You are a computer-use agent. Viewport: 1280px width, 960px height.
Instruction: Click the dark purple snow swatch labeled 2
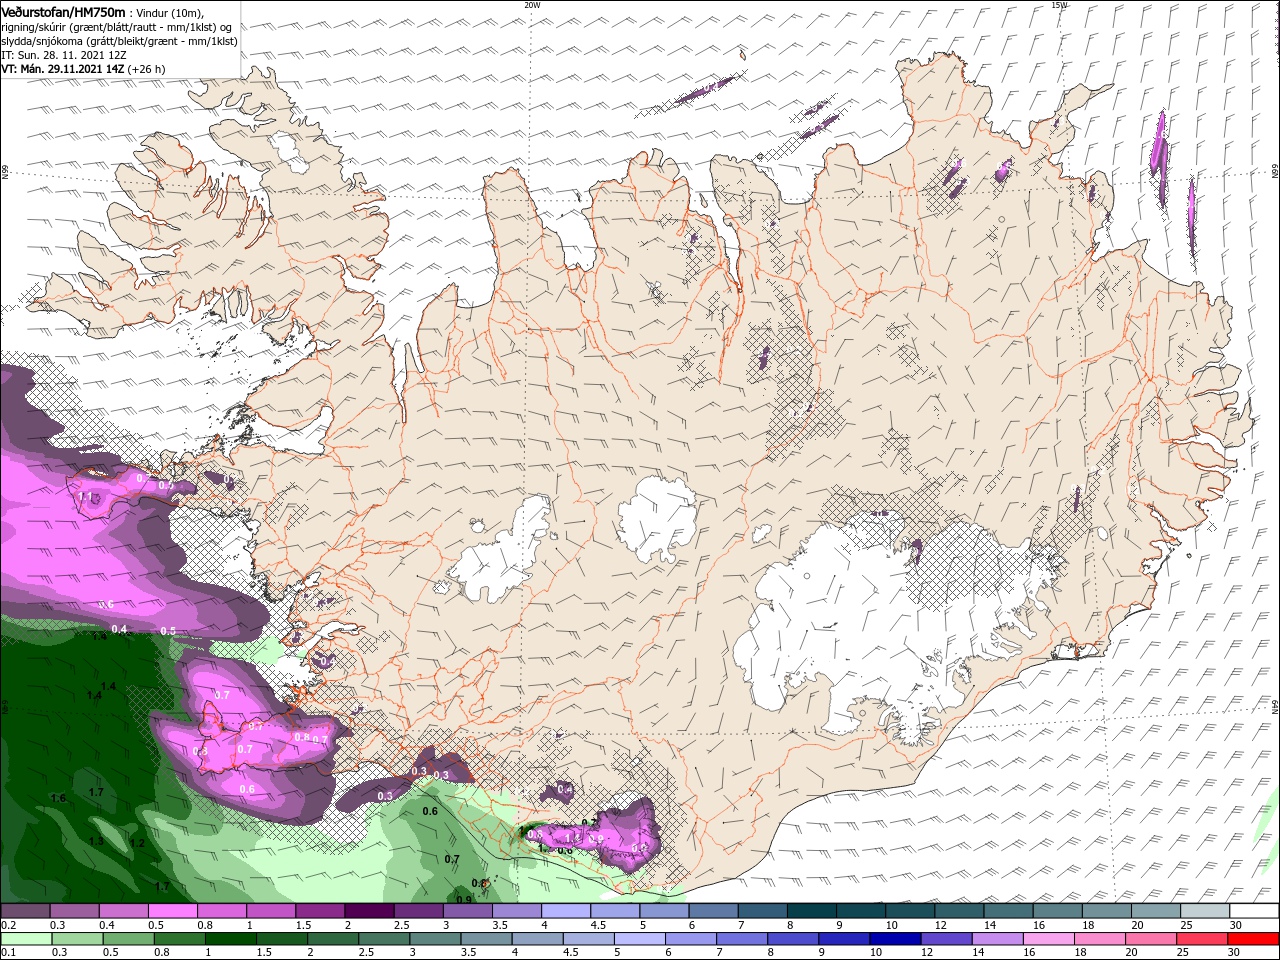(x=369, y=911)
